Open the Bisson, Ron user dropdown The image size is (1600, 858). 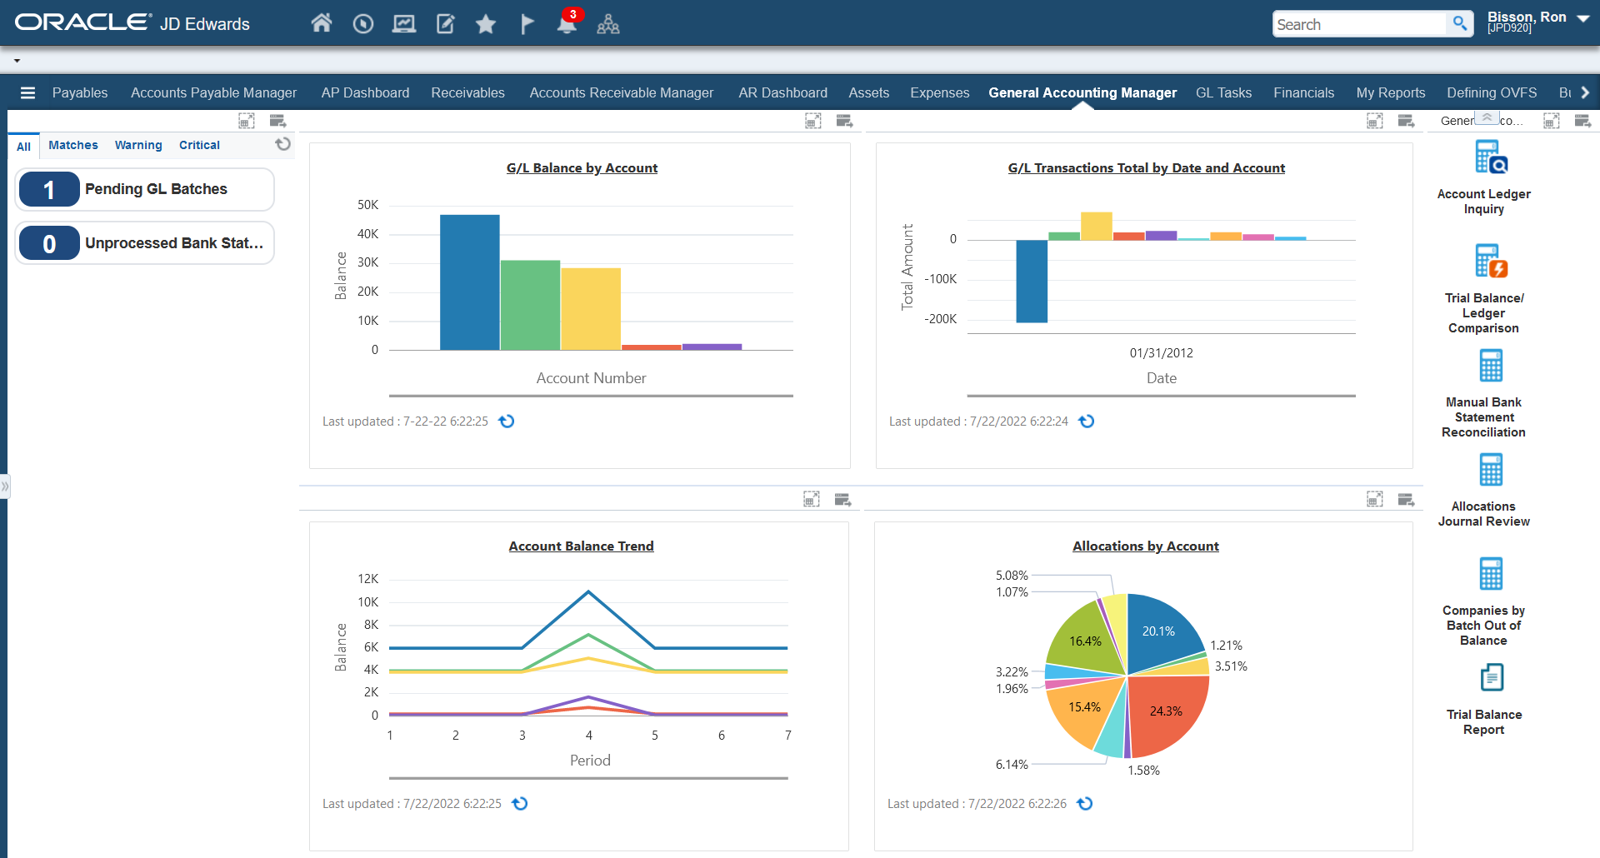pyautogui.click(x=1582, y=18)
